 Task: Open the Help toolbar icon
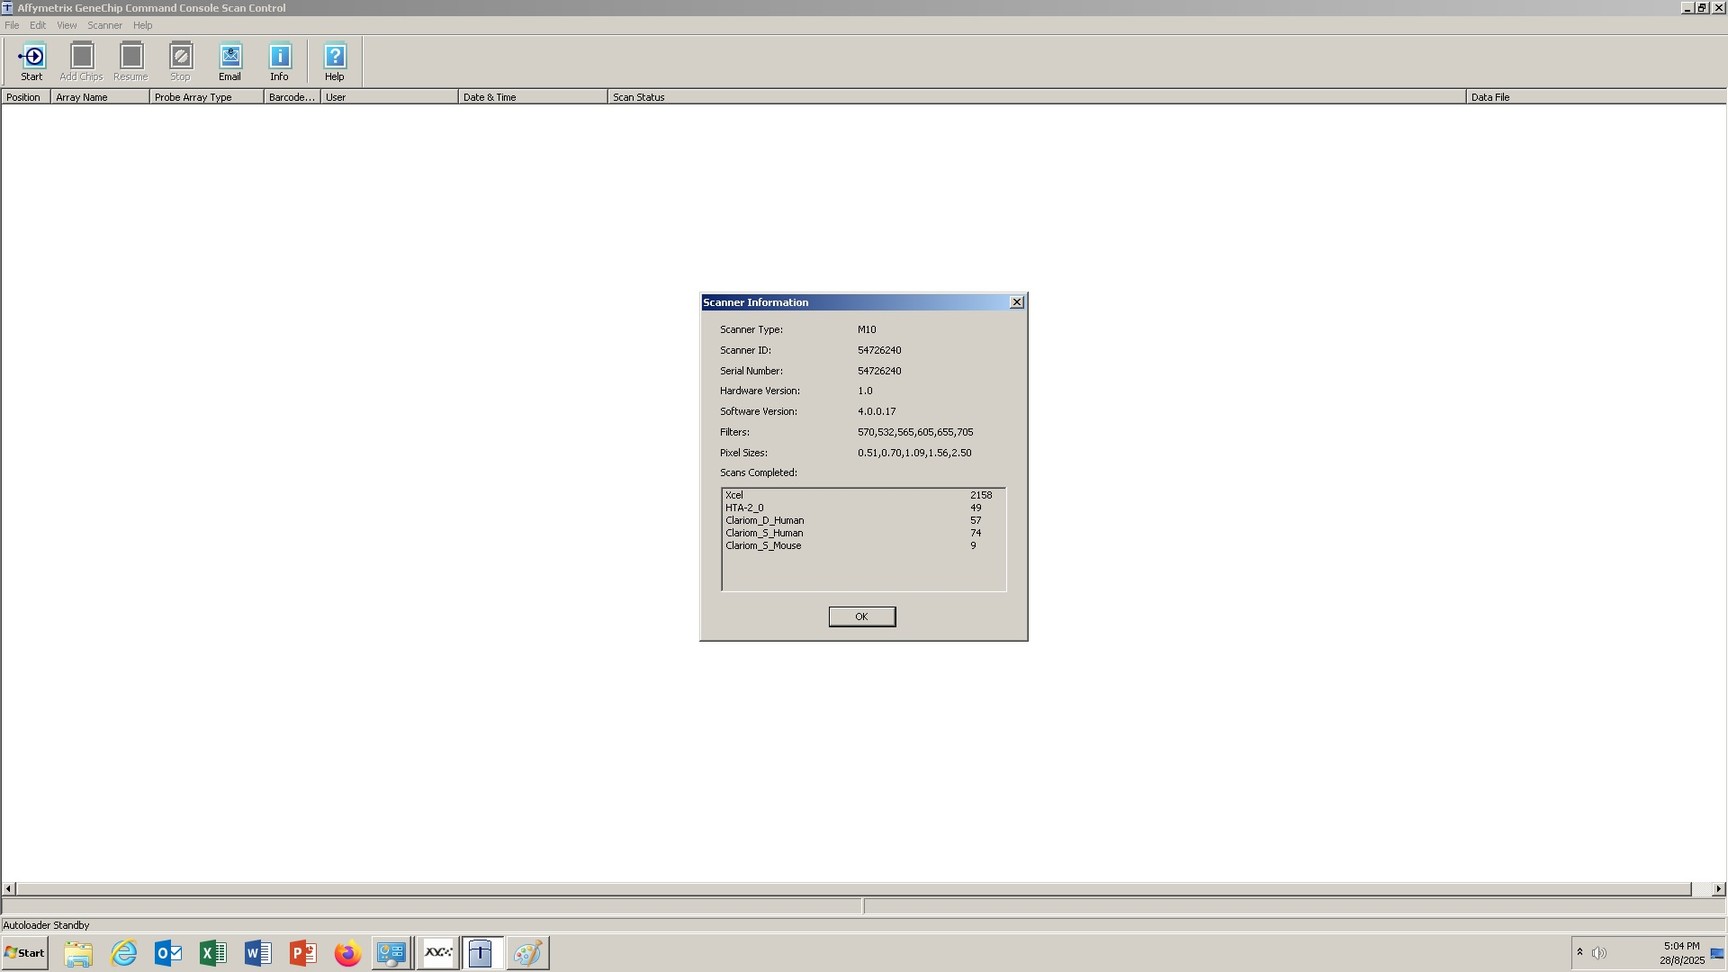(x=334, y=61)
